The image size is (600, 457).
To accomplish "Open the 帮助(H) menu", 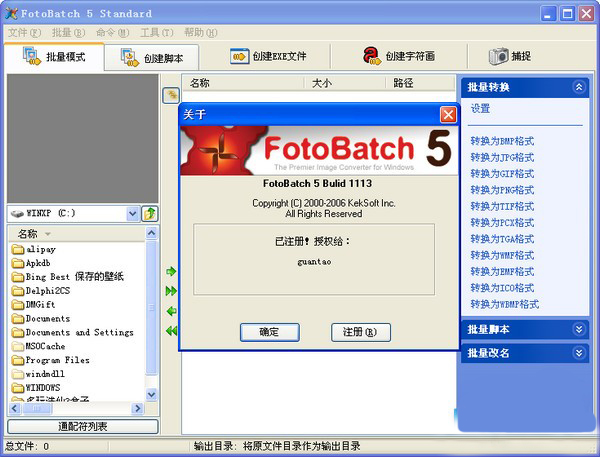I will 201,33.
